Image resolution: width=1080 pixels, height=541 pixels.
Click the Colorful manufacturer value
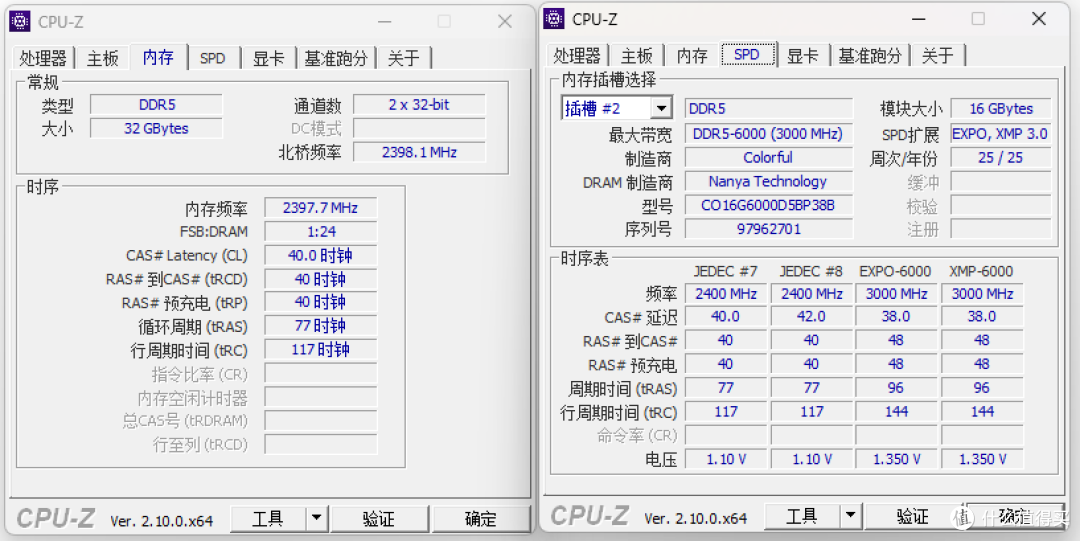(769, 157)
